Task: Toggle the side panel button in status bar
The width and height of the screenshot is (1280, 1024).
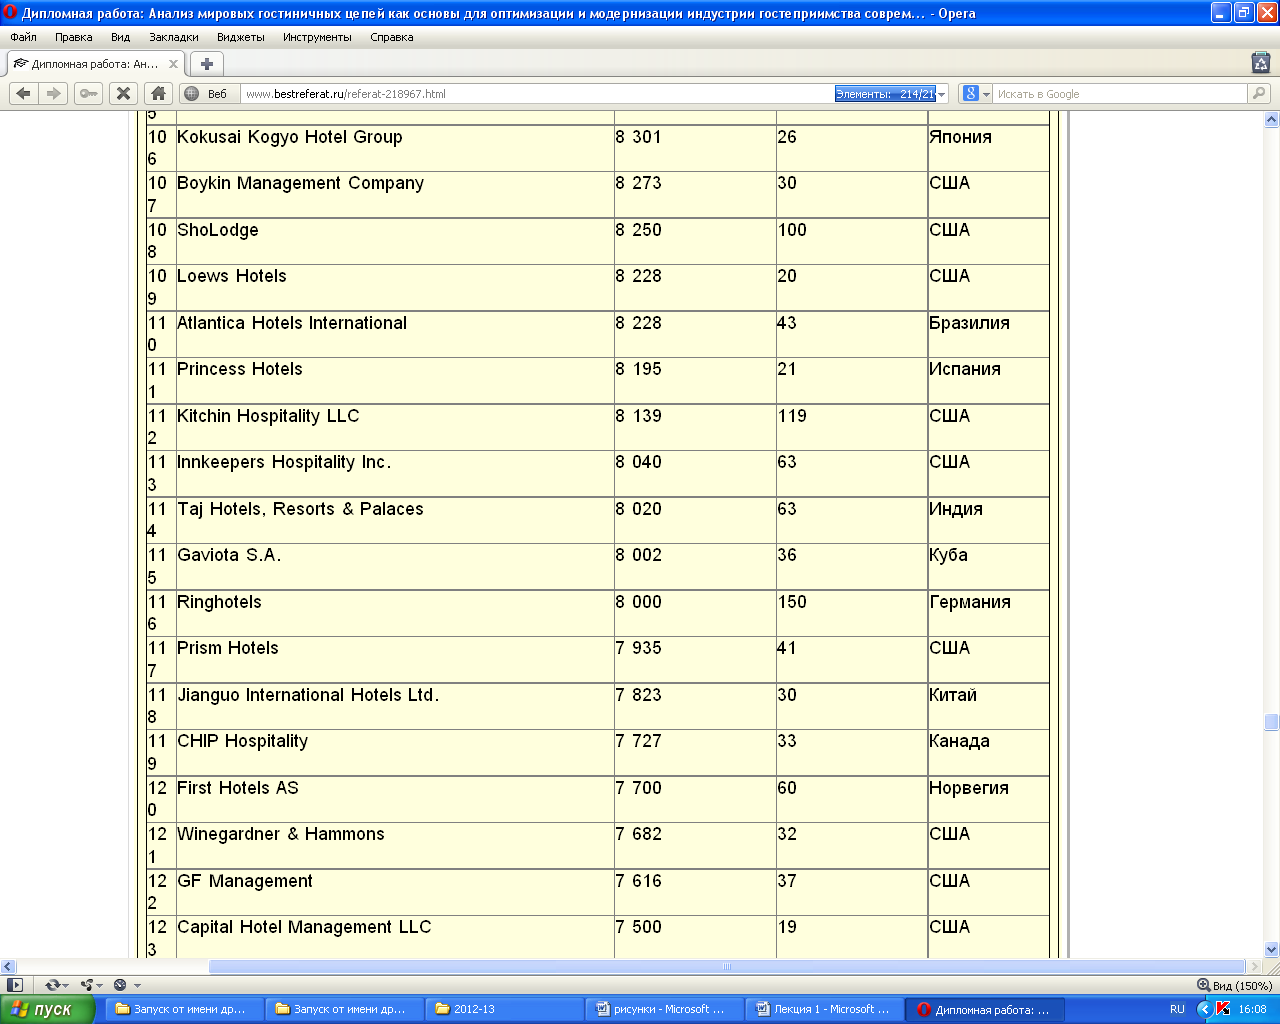Action: coord(14,985)
